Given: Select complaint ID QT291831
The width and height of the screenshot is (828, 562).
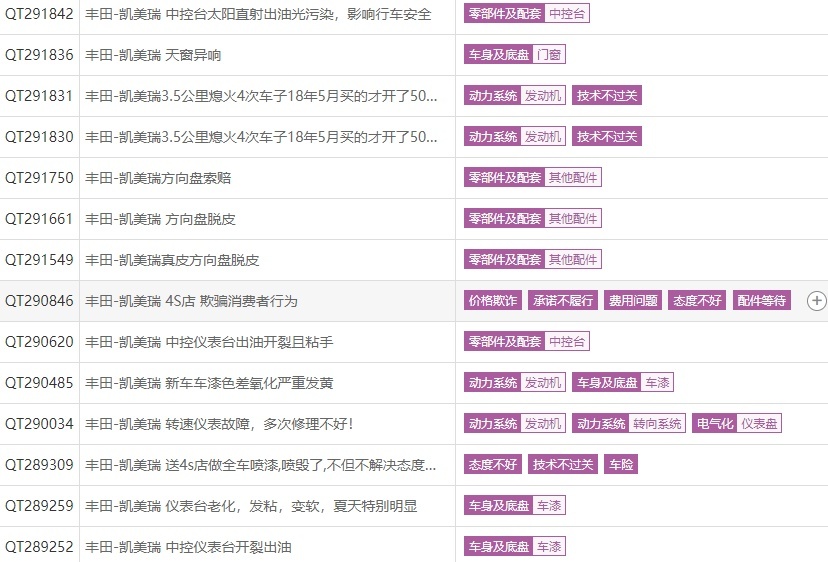Looking at the screenshot, I should click(x=39, y=96).
